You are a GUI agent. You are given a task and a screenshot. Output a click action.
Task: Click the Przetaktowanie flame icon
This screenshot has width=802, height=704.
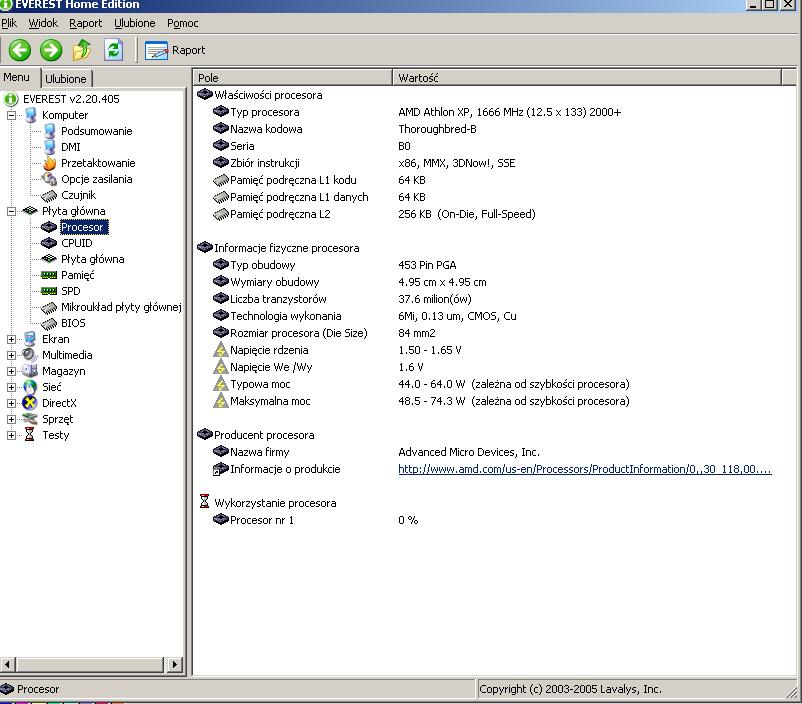coord(50,163)
